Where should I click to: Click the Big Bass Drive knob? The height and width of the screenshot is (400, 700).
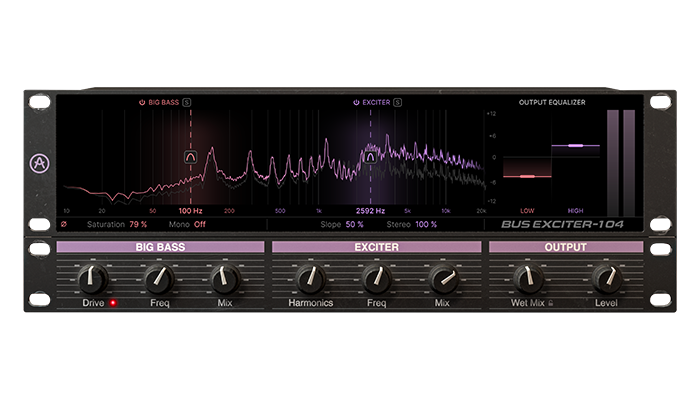pos(93,278)
